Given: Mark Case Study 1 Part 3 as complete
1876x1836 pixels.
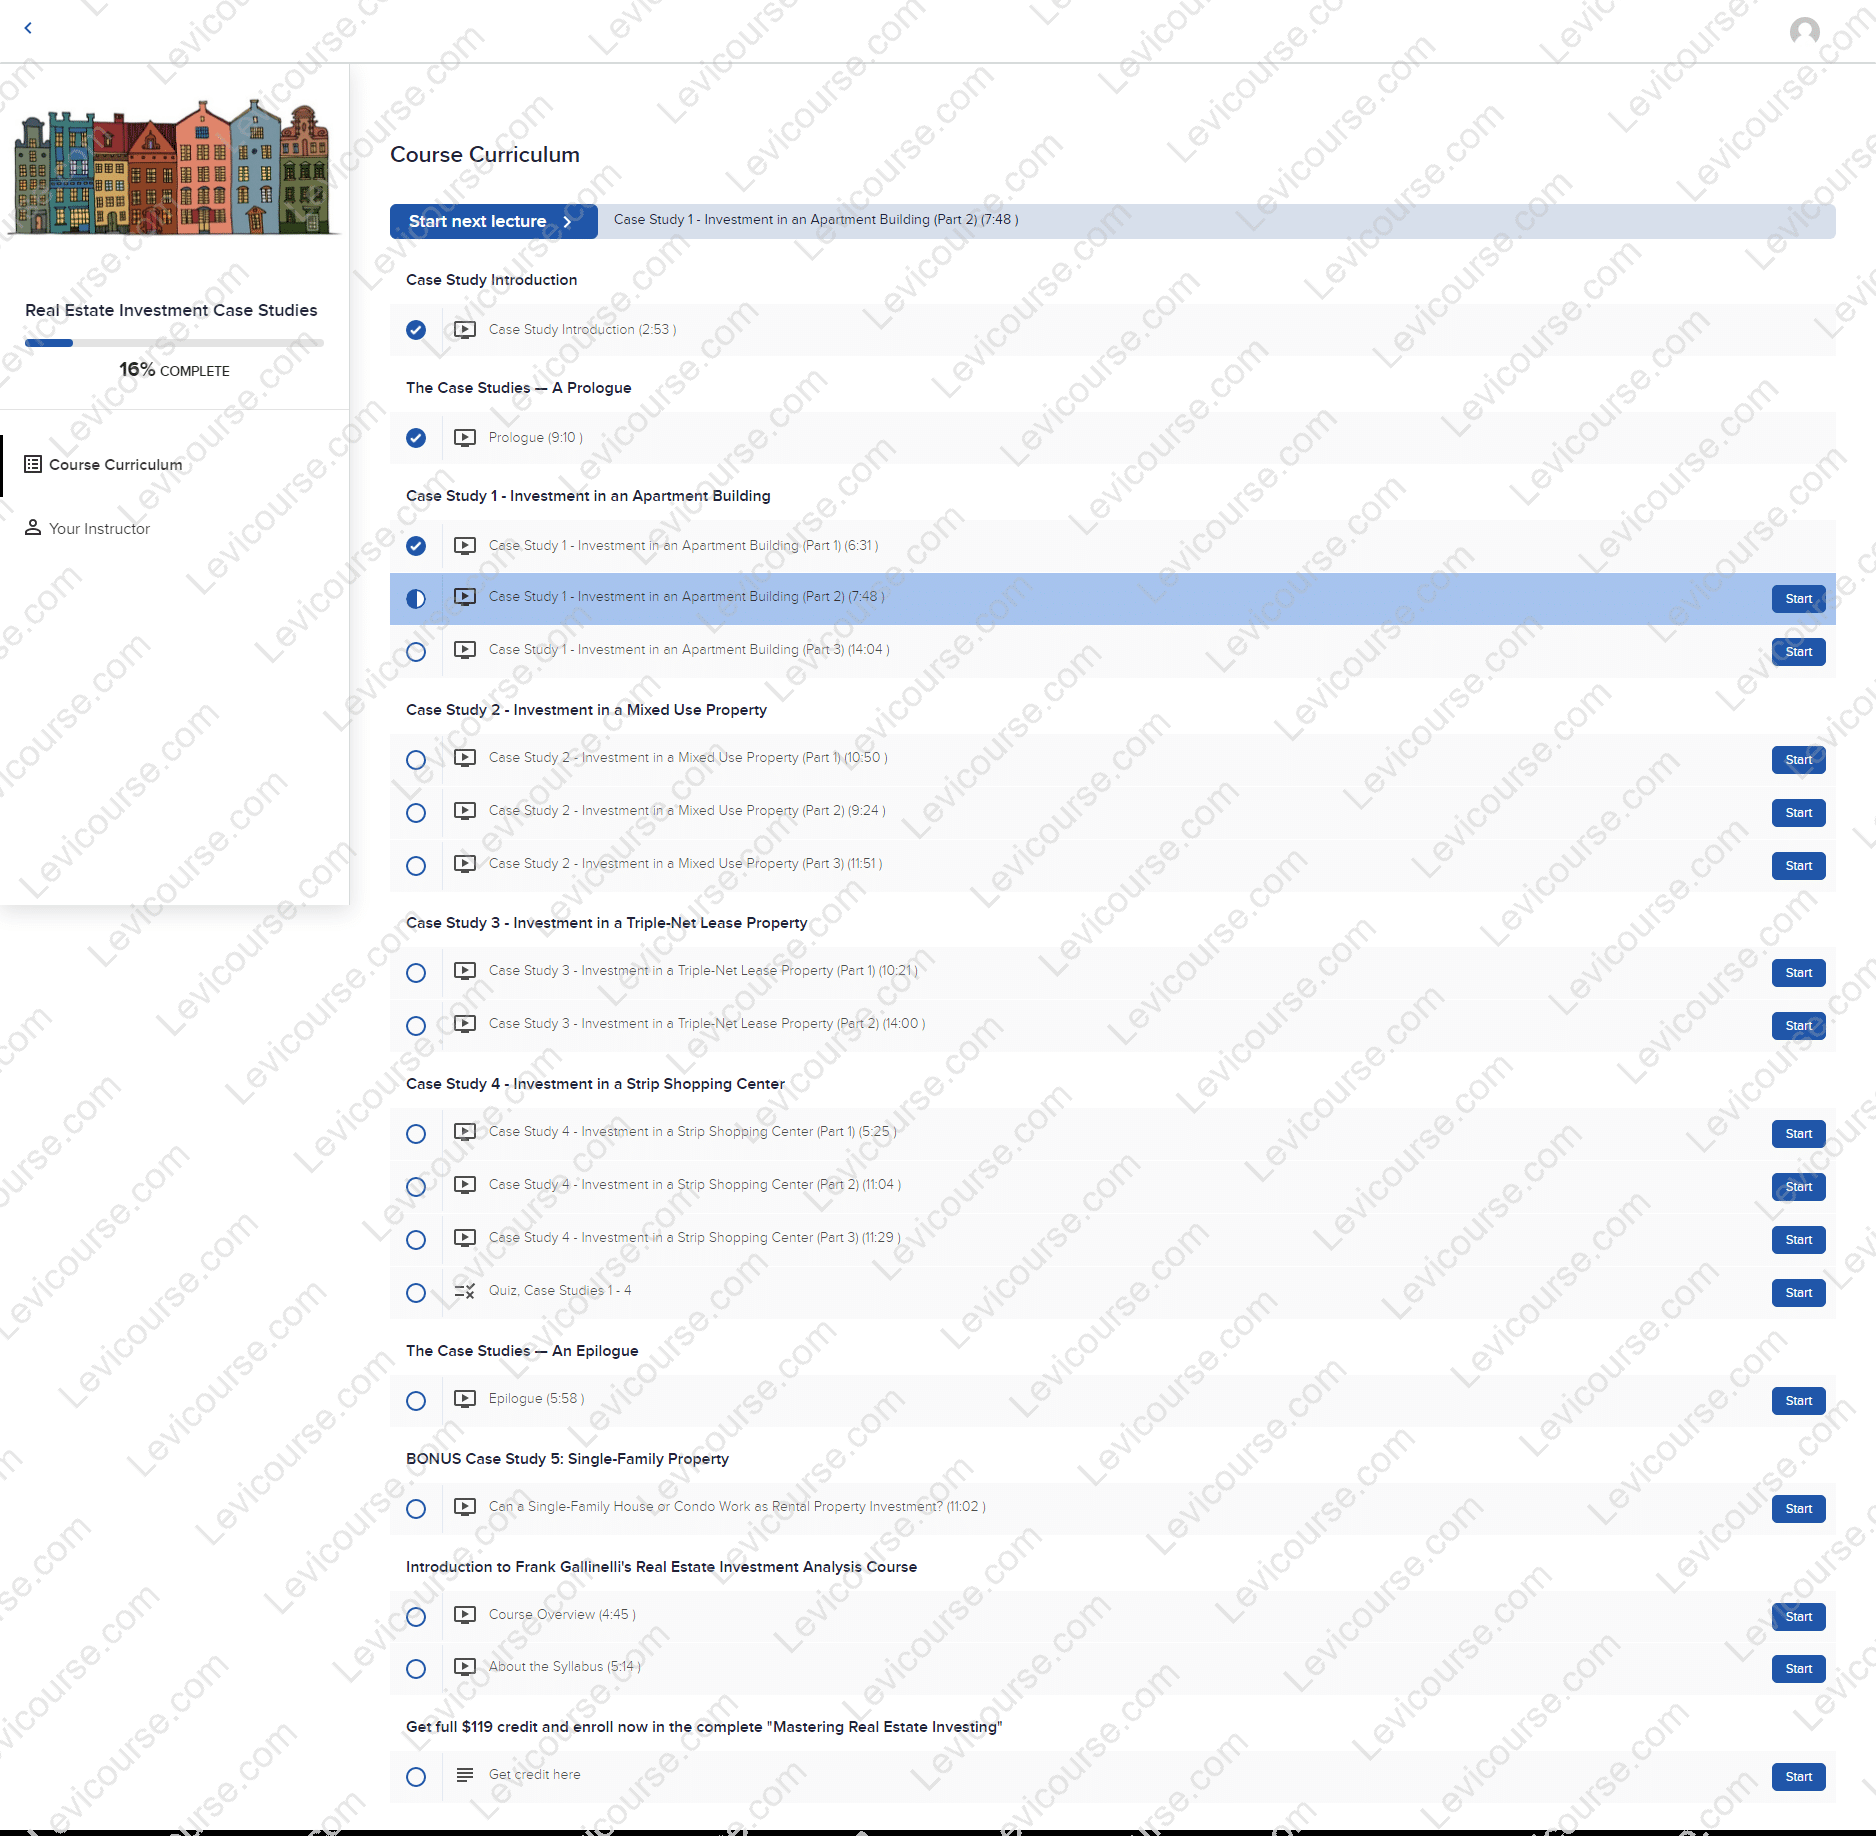Looking at the screenshot, I should 416,652.
